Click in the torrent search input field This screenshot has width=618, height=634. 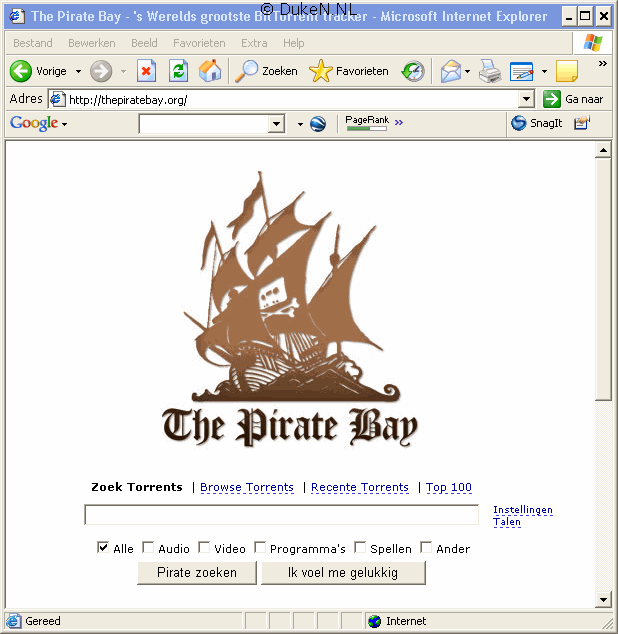tap(281, 515)
